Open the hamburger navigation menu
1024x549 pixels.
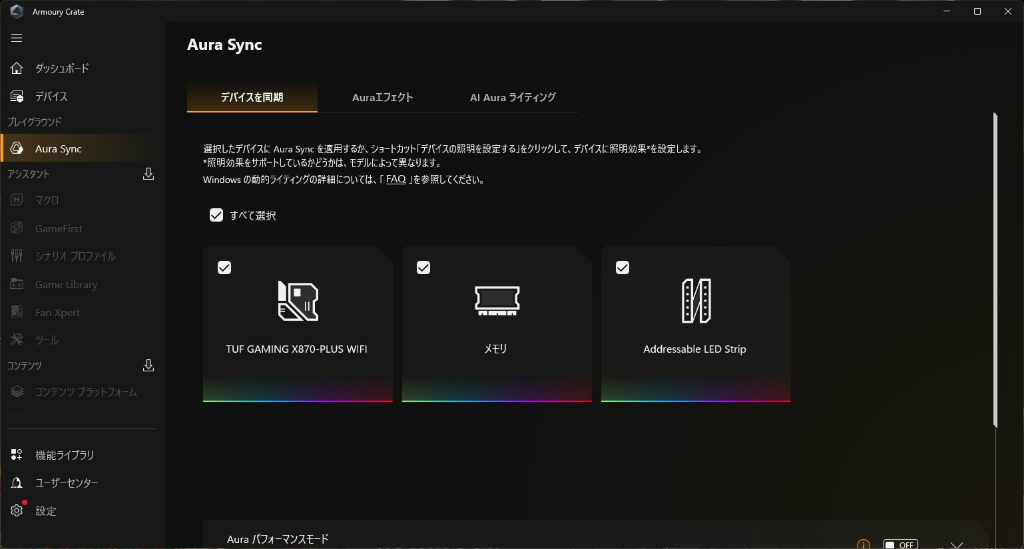[x=17, y=38]
